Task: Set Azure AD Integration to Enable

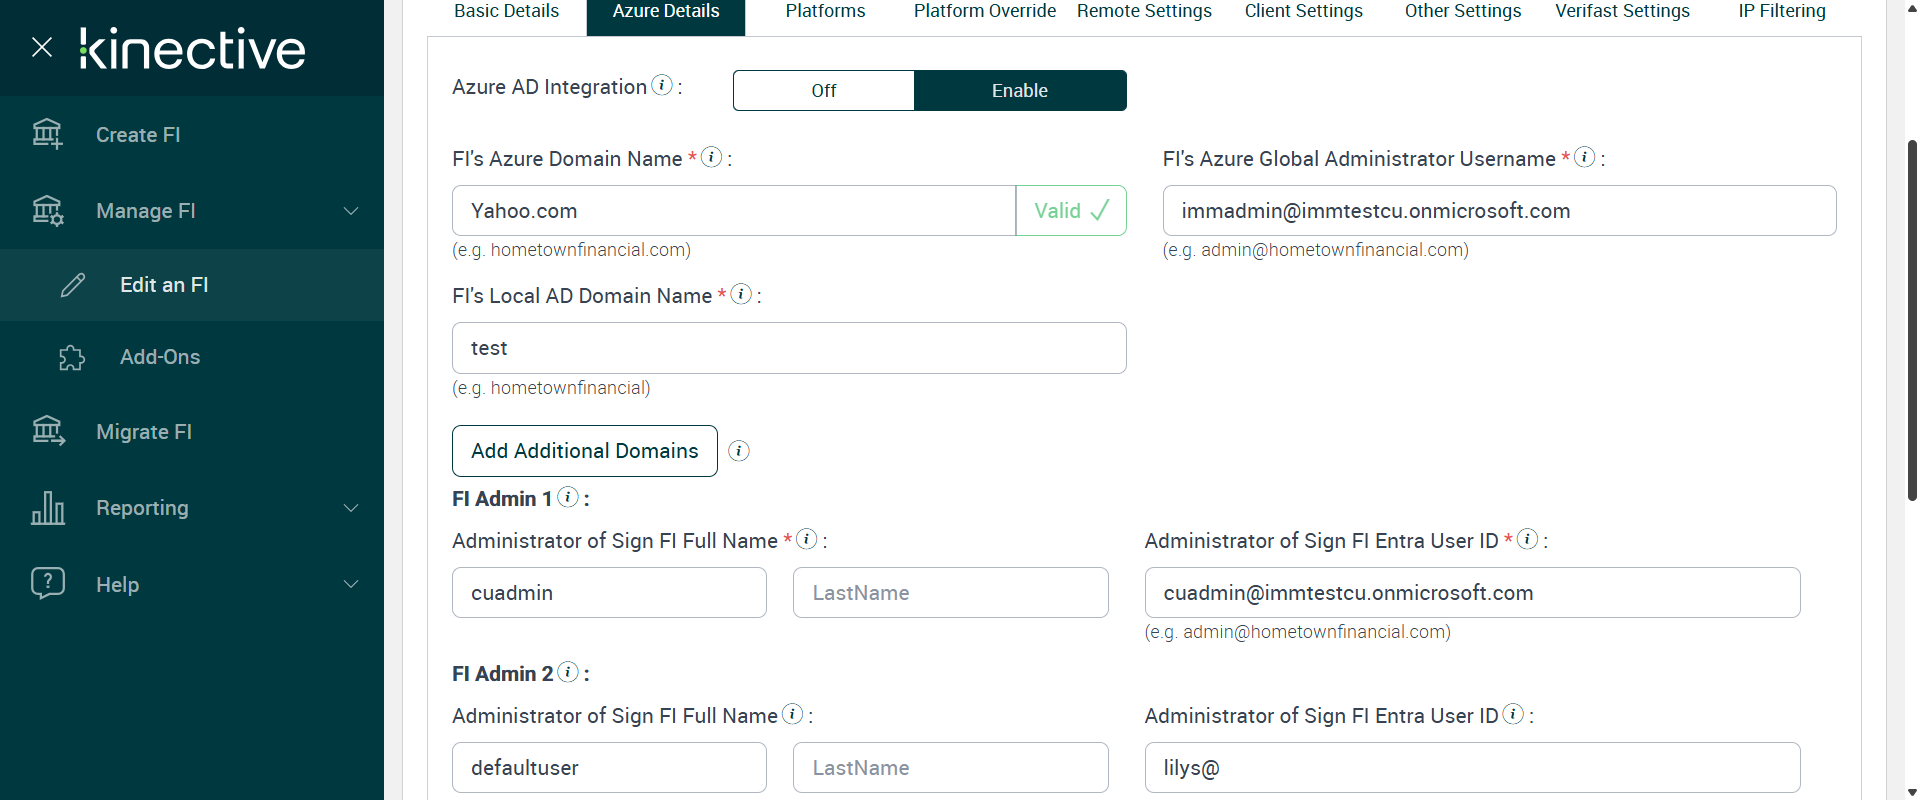Action: (x=1019, y=91)
